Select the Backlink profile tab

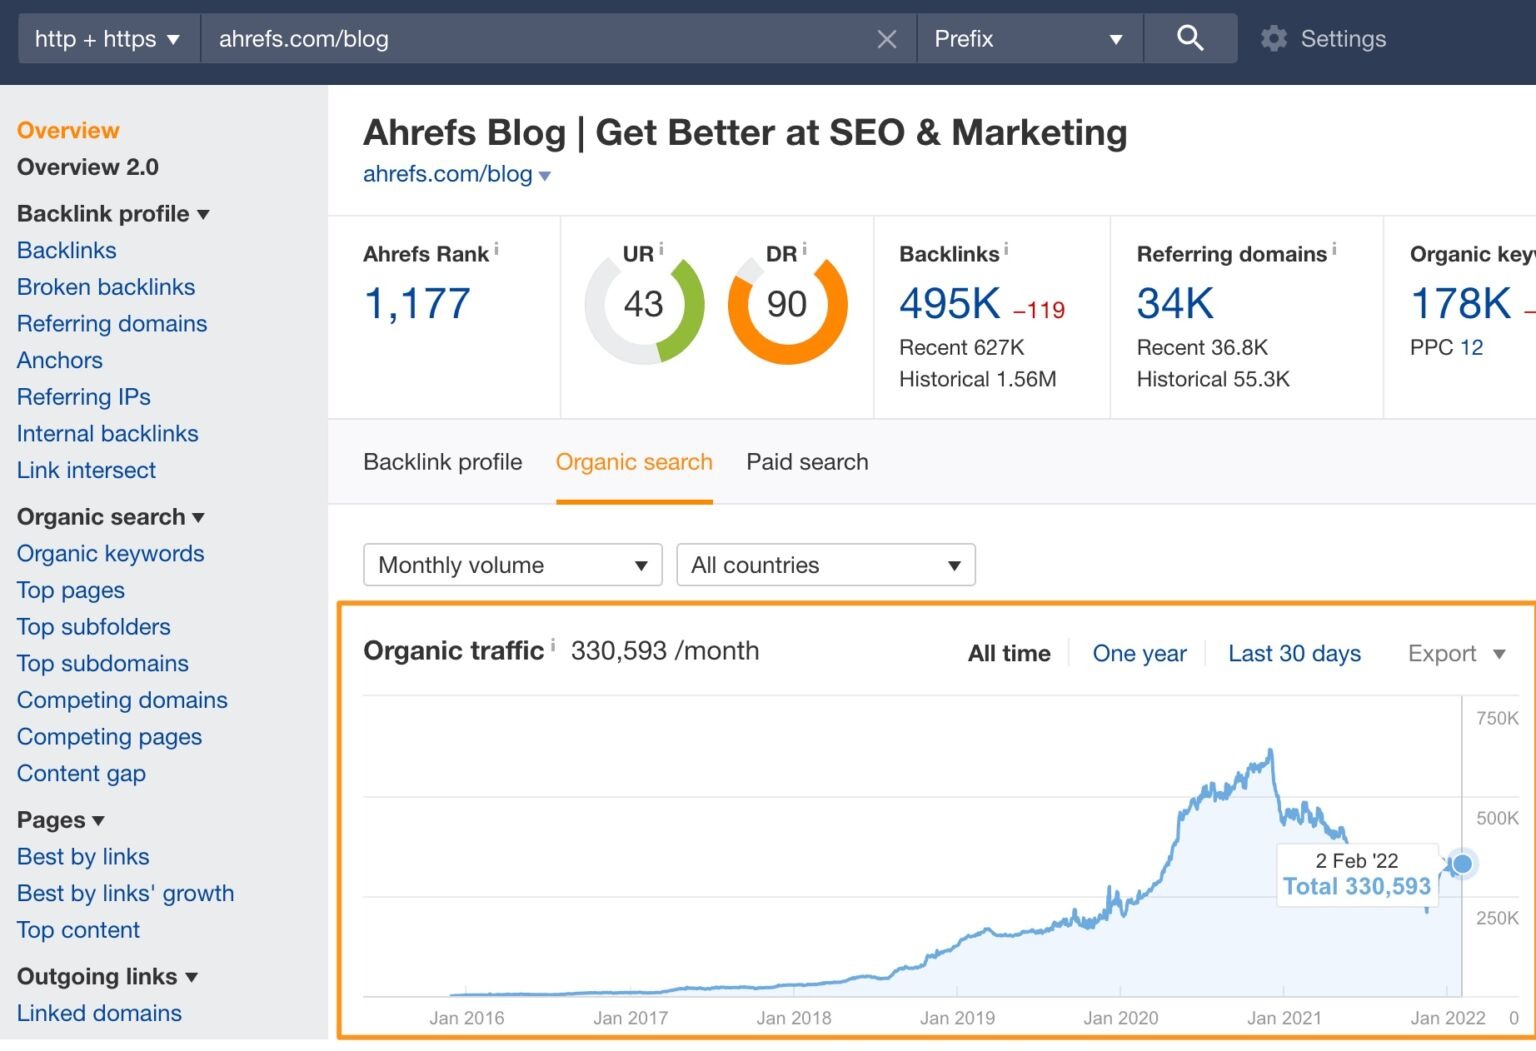[x=442, y=462]
